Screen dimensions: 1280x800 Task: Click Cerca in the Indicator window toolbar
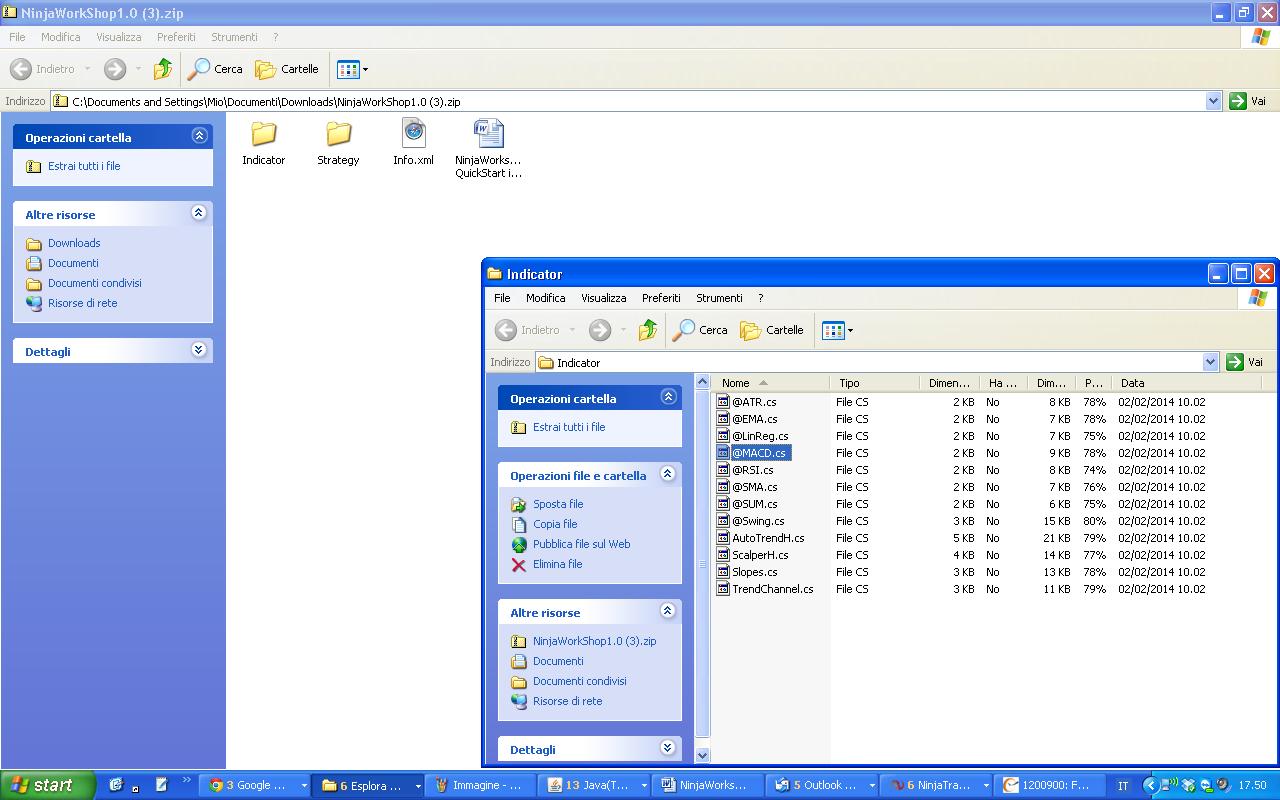[x=700, y=330]
